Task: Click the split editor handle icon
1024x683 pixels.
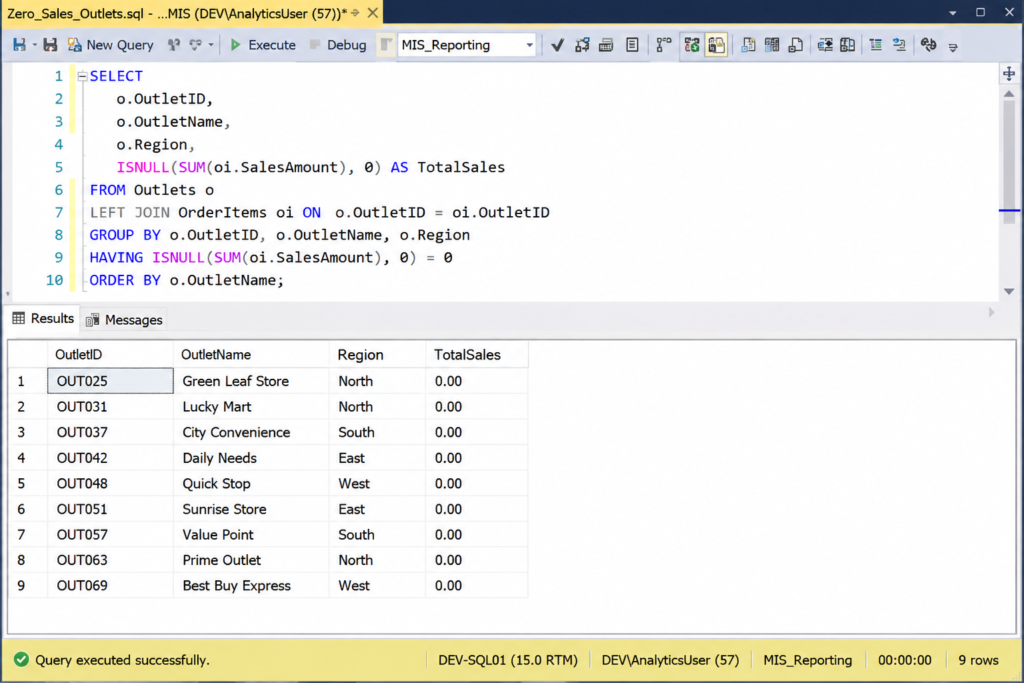Action: [x=1009, y=73]
